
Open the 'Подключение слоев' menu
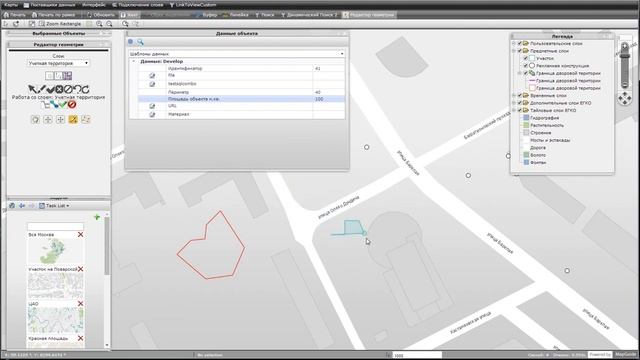(x=137, y=5)
